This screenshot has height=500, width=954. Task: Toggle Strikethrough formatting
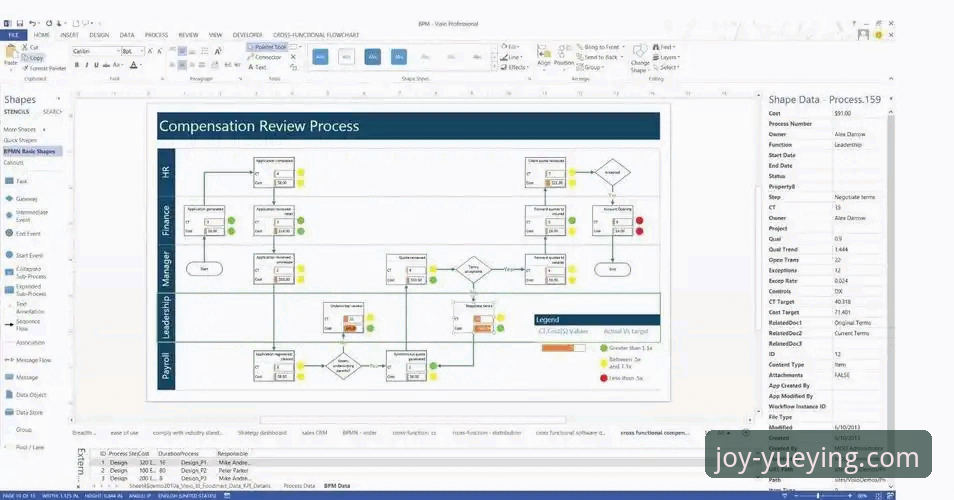pyautogui.click(x=106, y=65)
